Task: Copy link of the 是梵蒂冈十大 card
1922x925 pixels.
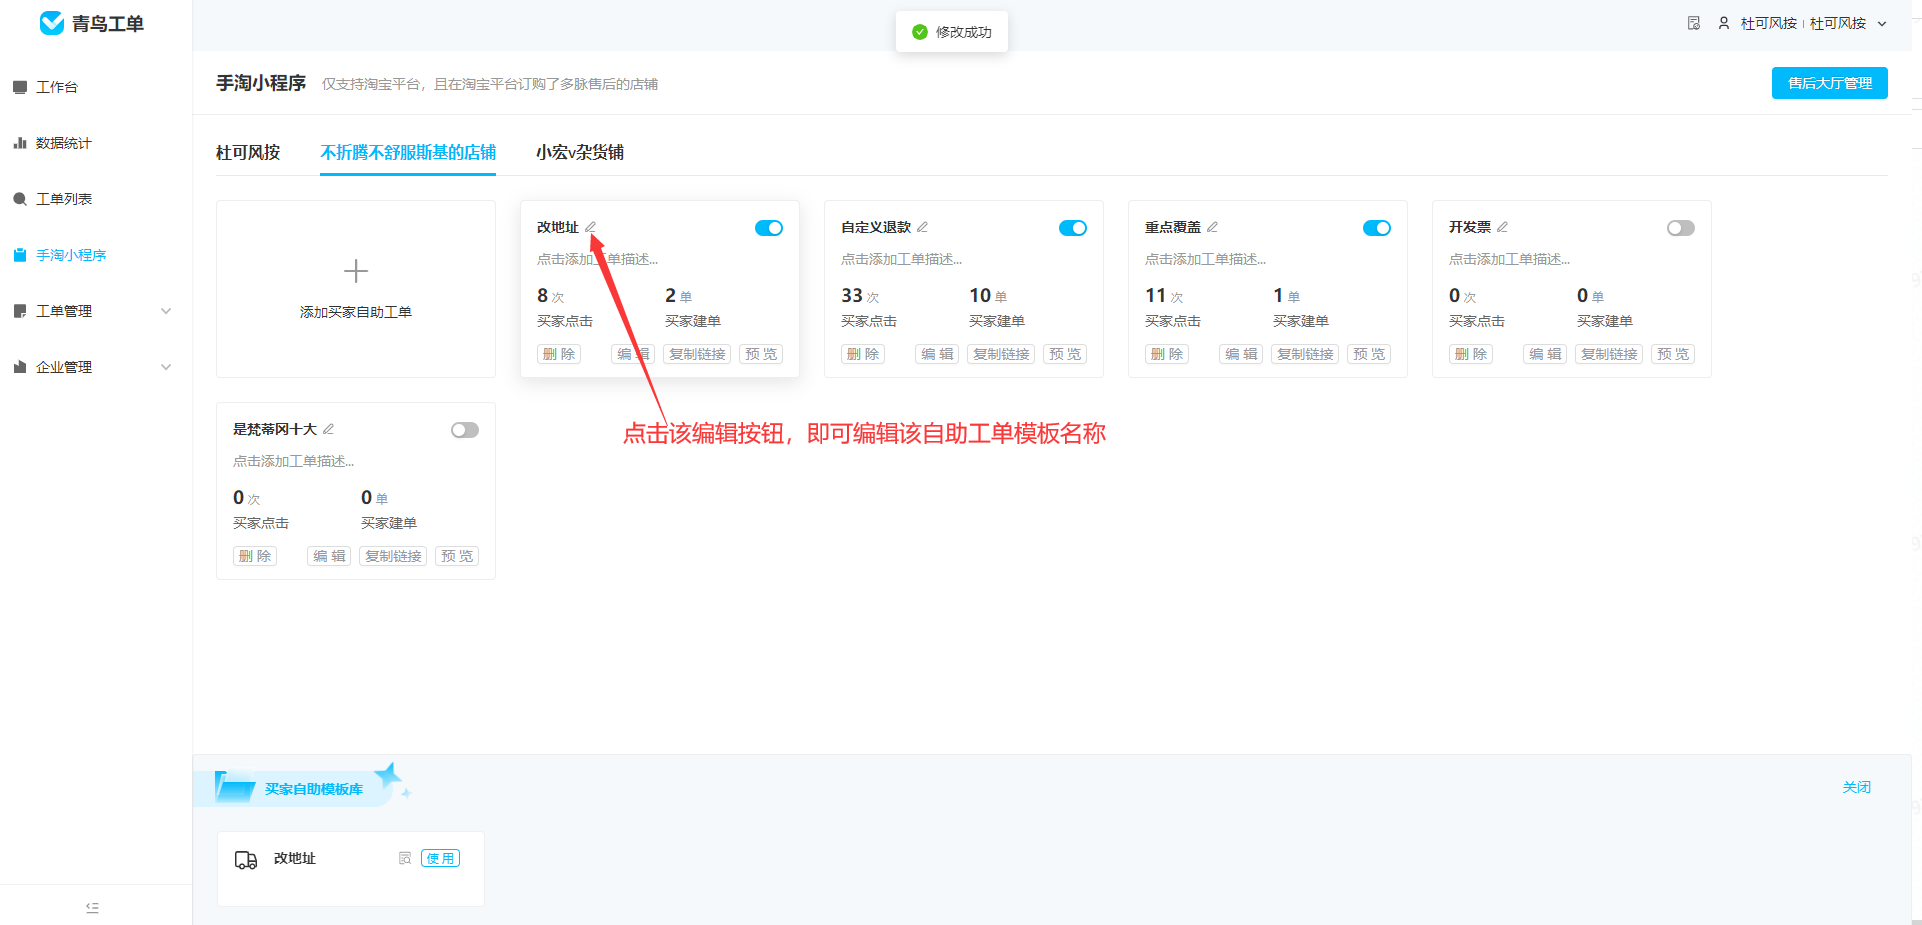Action: tap(393, 556)
